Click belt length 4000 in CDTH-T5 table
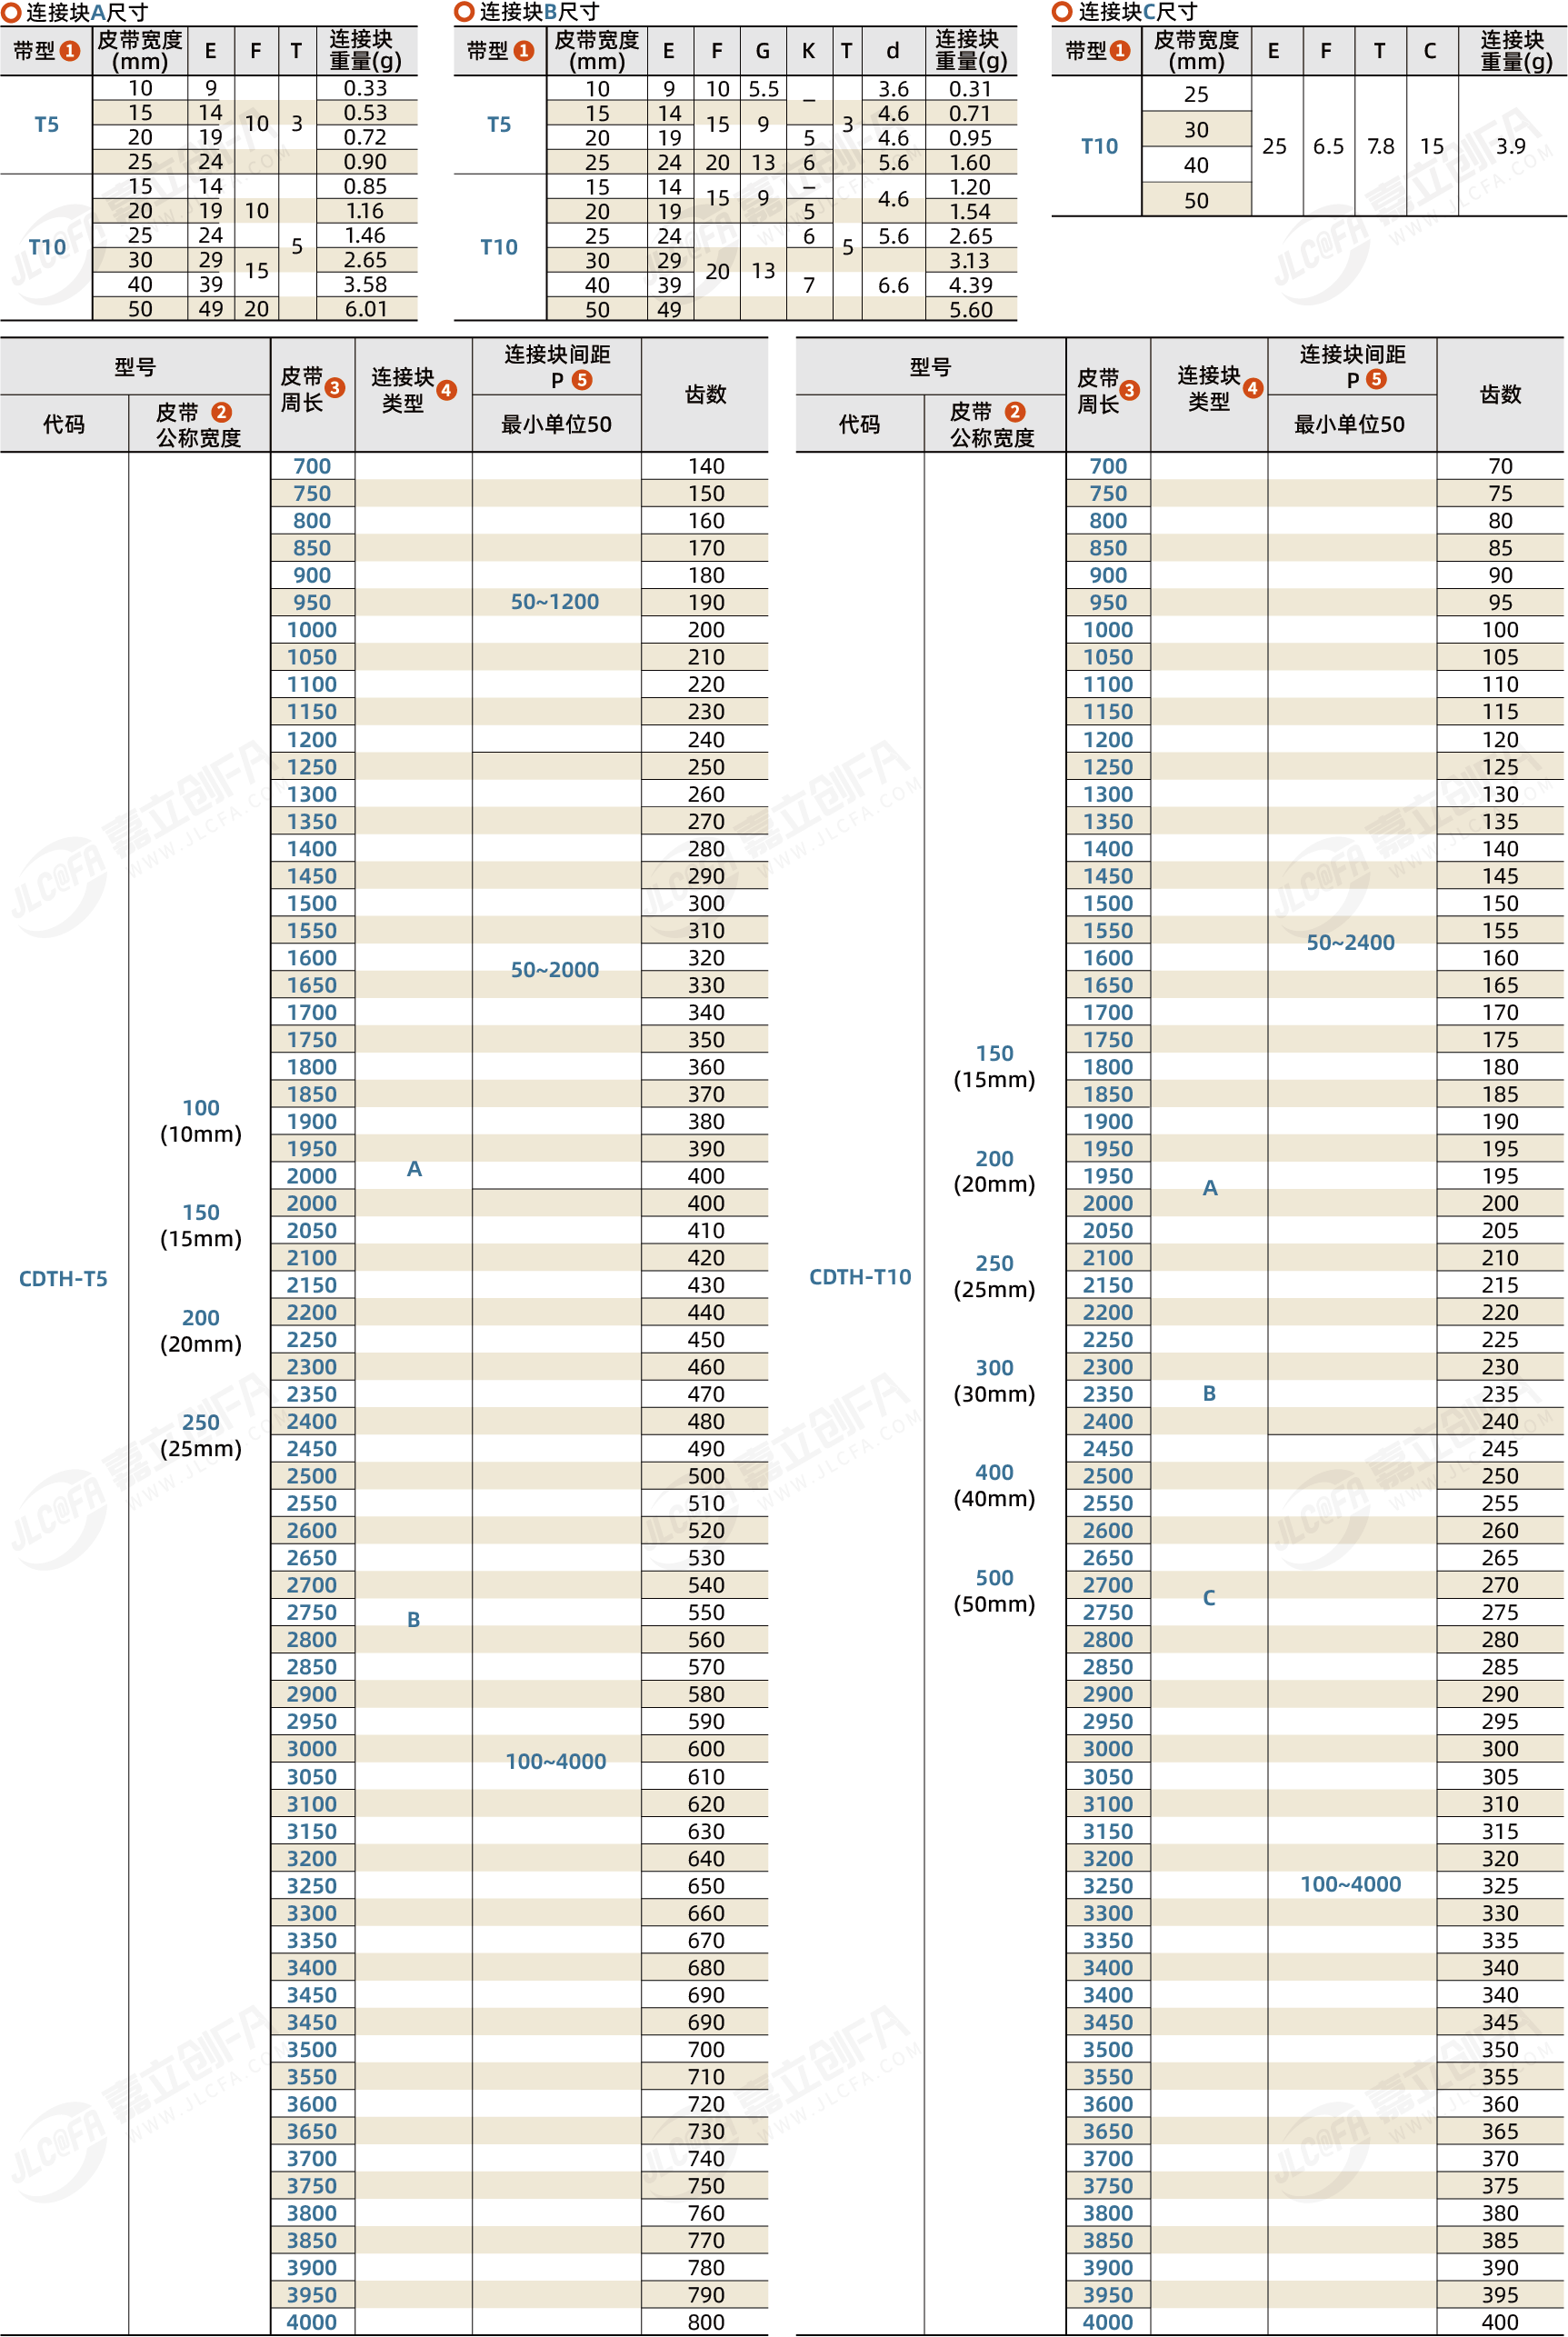1568x2337 pixels. click(312, 2322)
